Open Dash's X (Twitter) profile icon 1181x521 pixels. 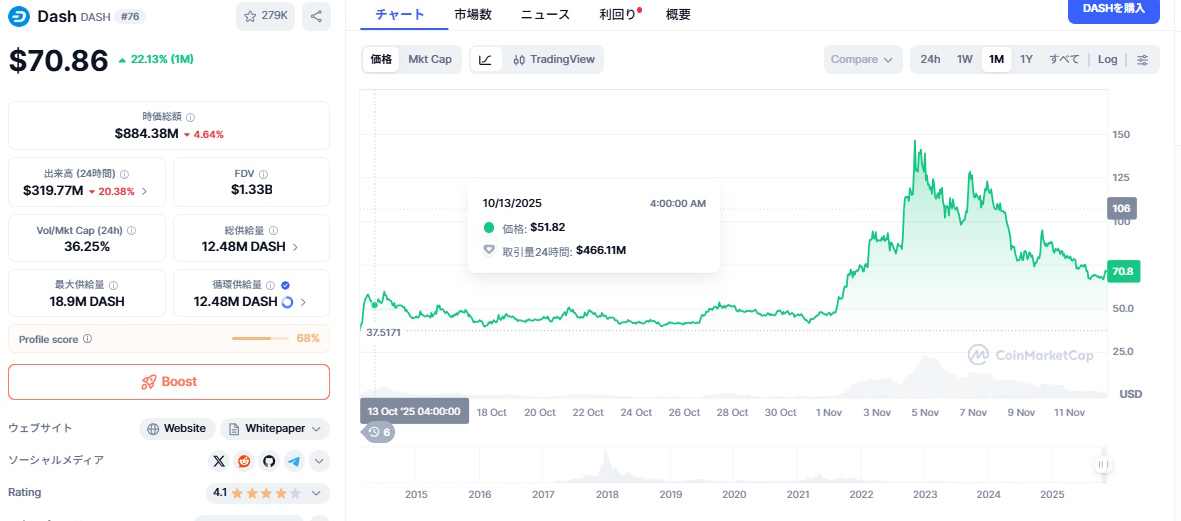tap(219, 461)
